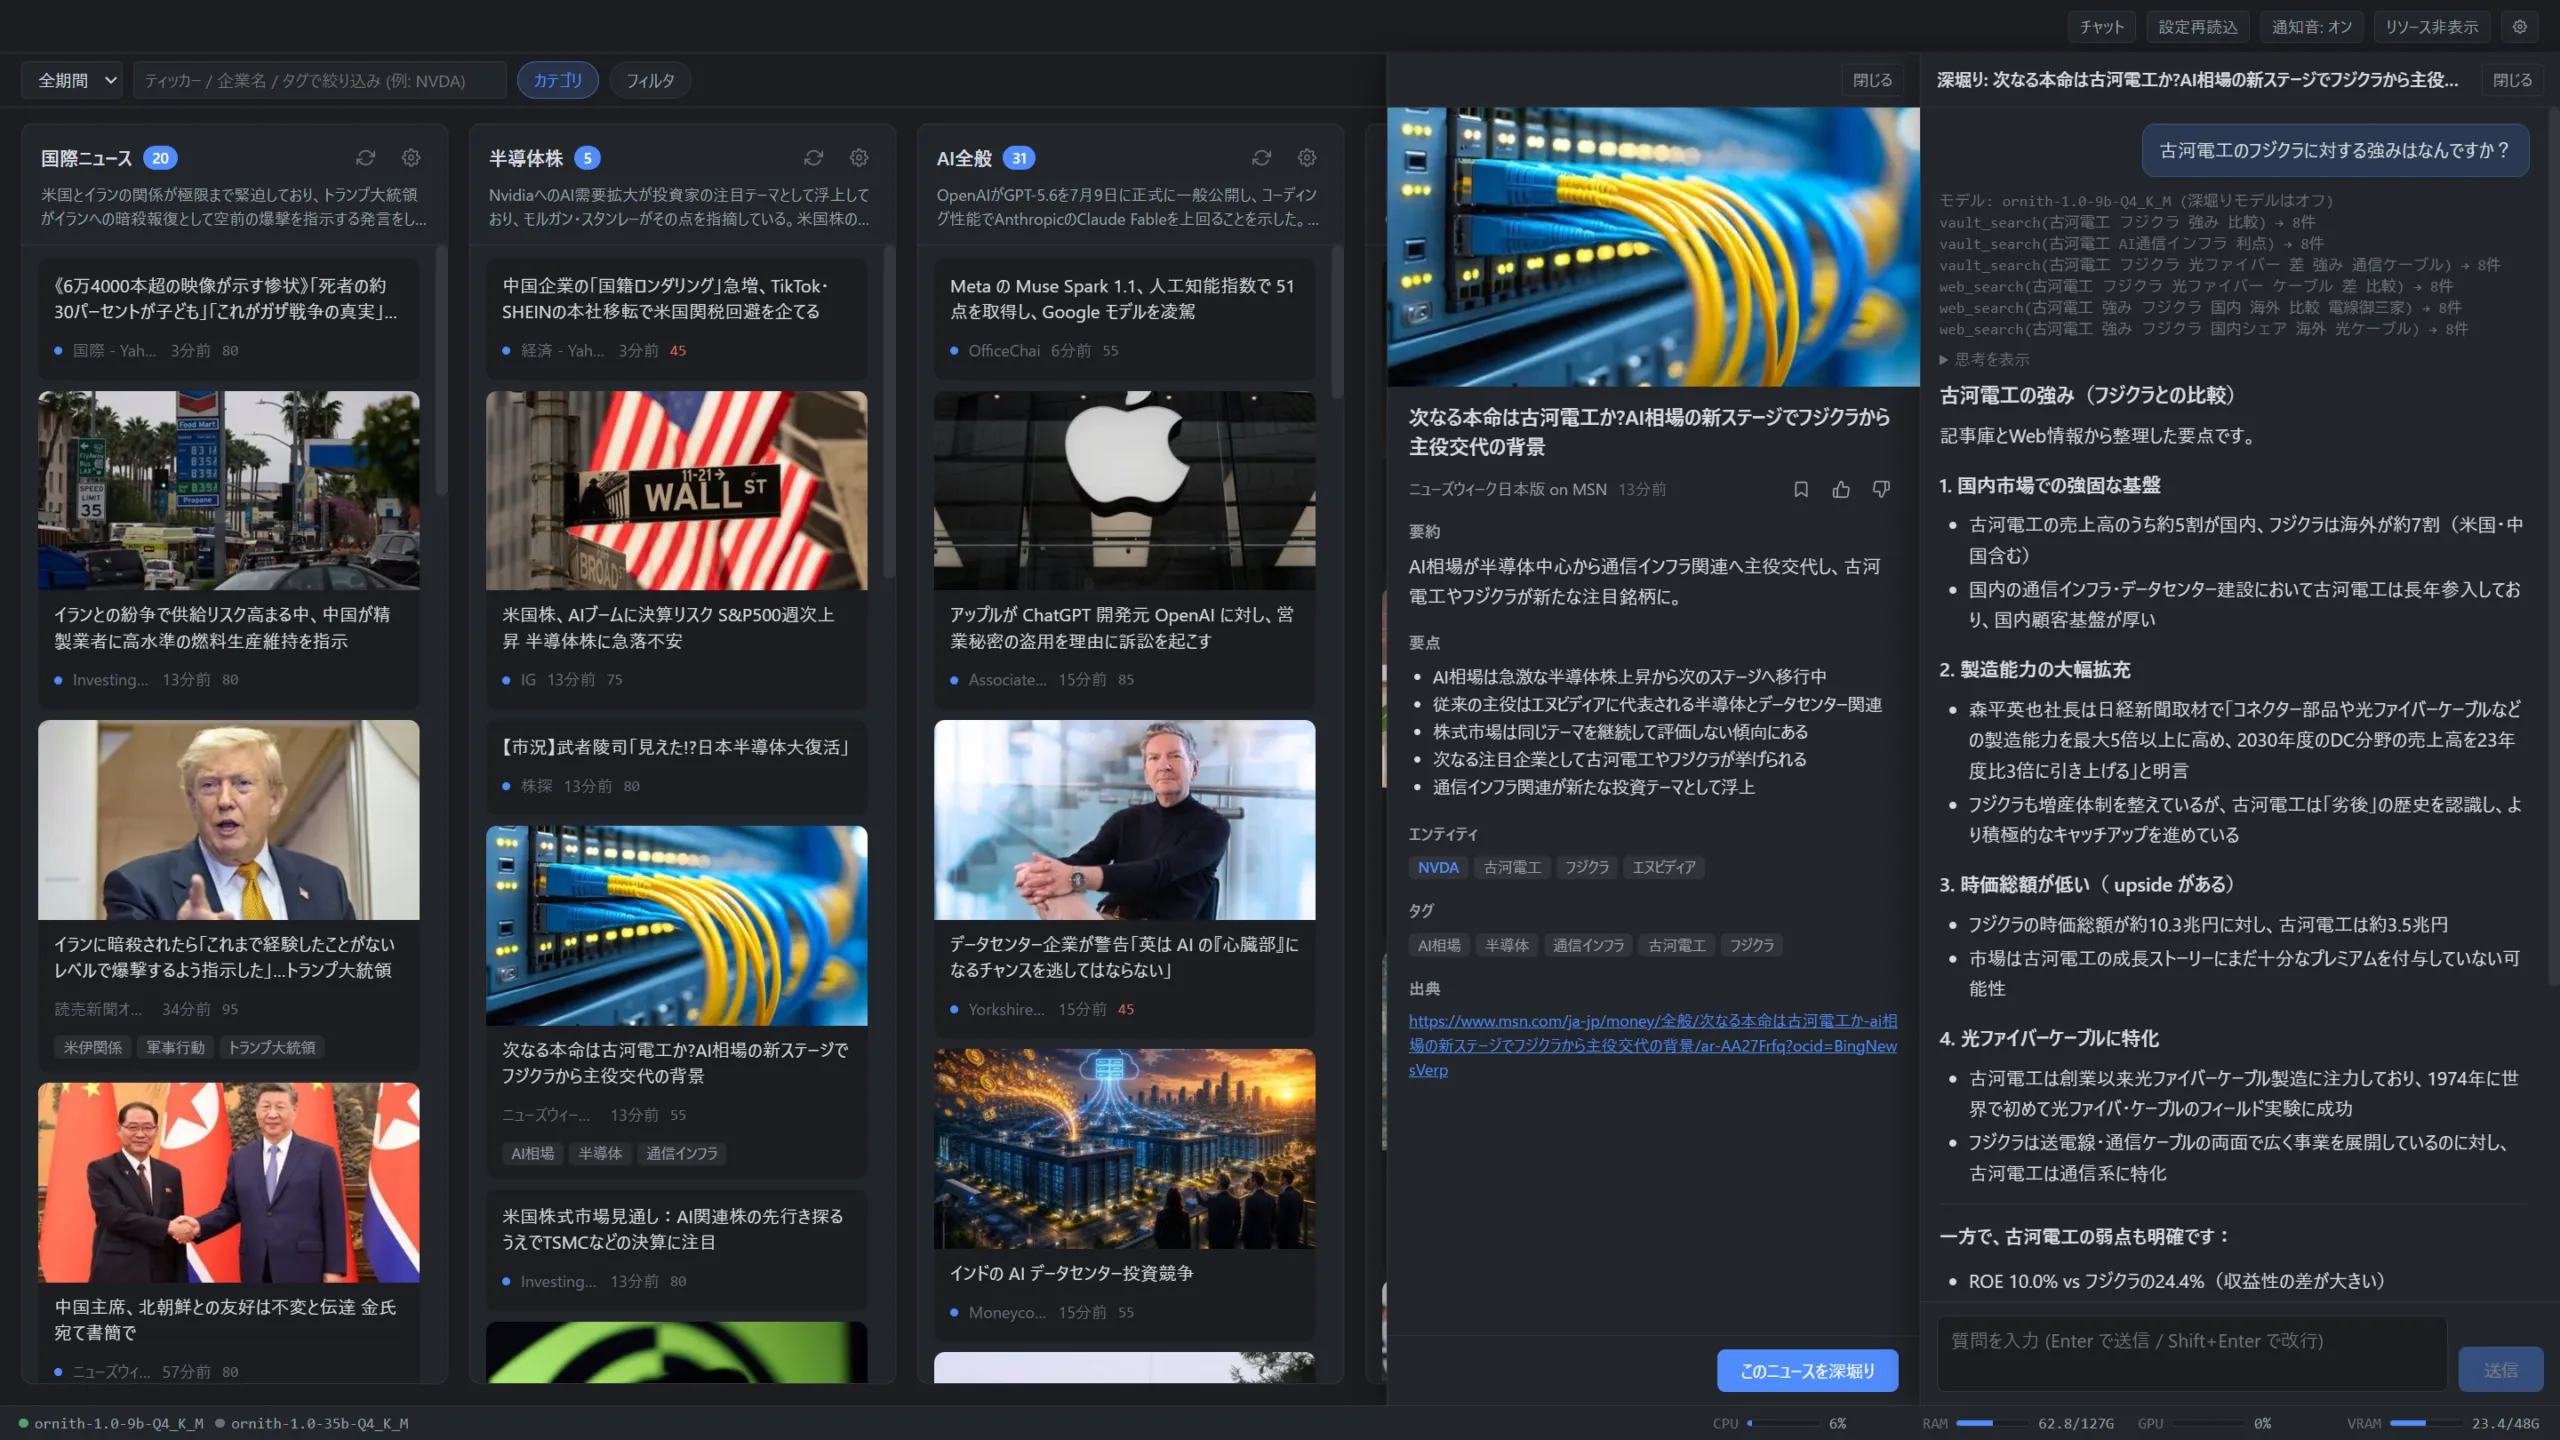Screen dimensions: 2560x1440
Task: Open the チャット panel
Action: coord(2102,27)
